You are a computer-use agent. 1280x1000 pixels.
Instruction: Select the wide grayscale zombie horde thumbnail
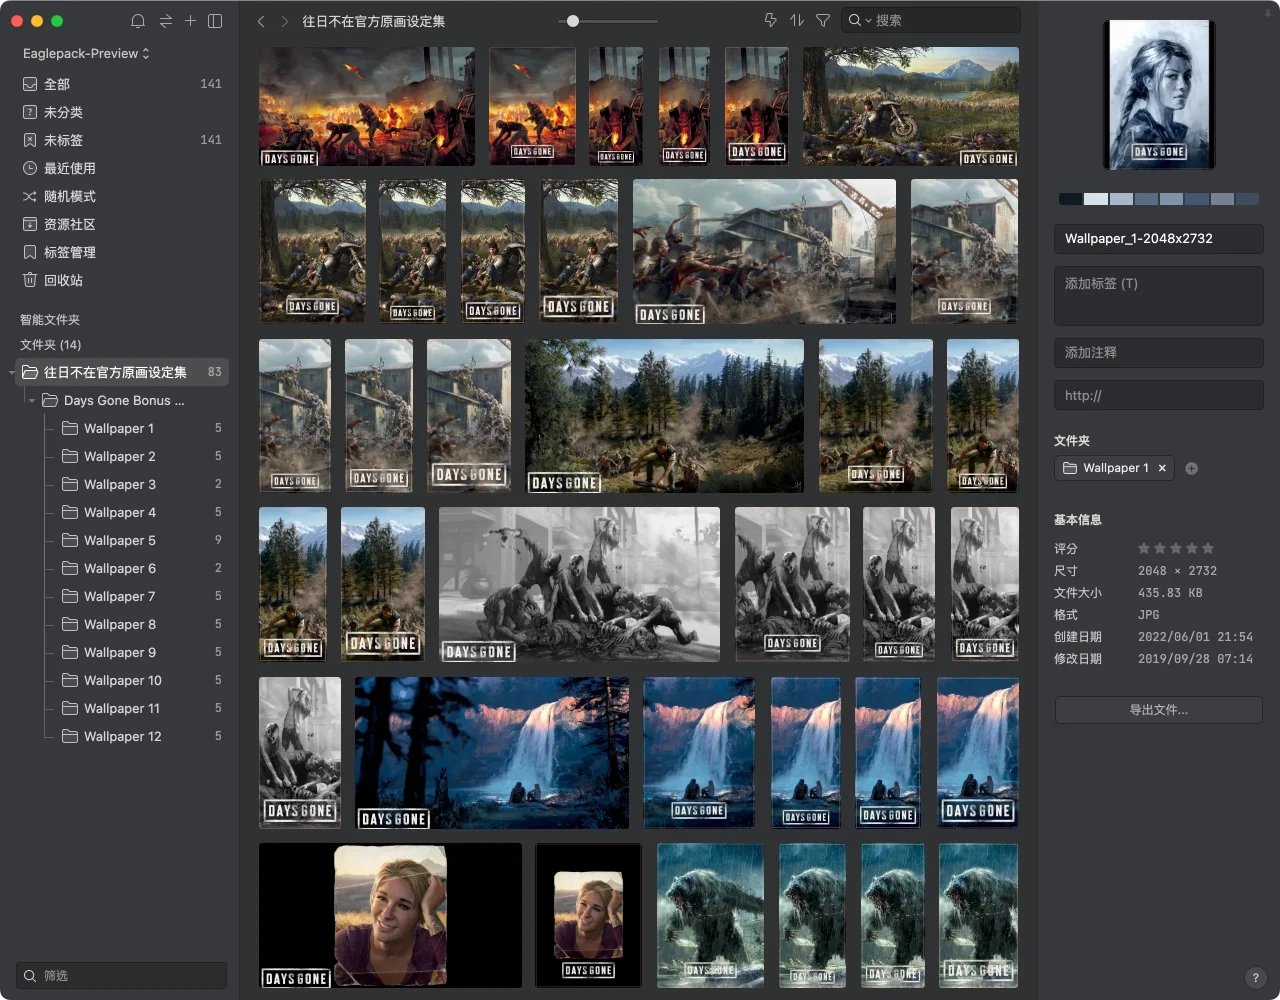pyautogui.click(x=579, y=584)
